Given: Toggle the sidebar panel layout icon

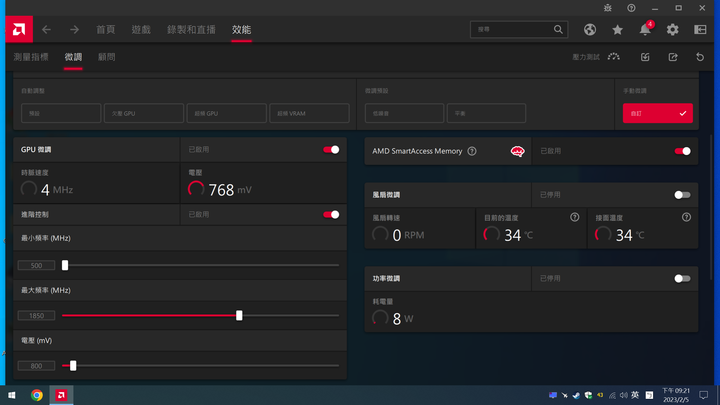Looking at the screenshot, I should (700, 29).
